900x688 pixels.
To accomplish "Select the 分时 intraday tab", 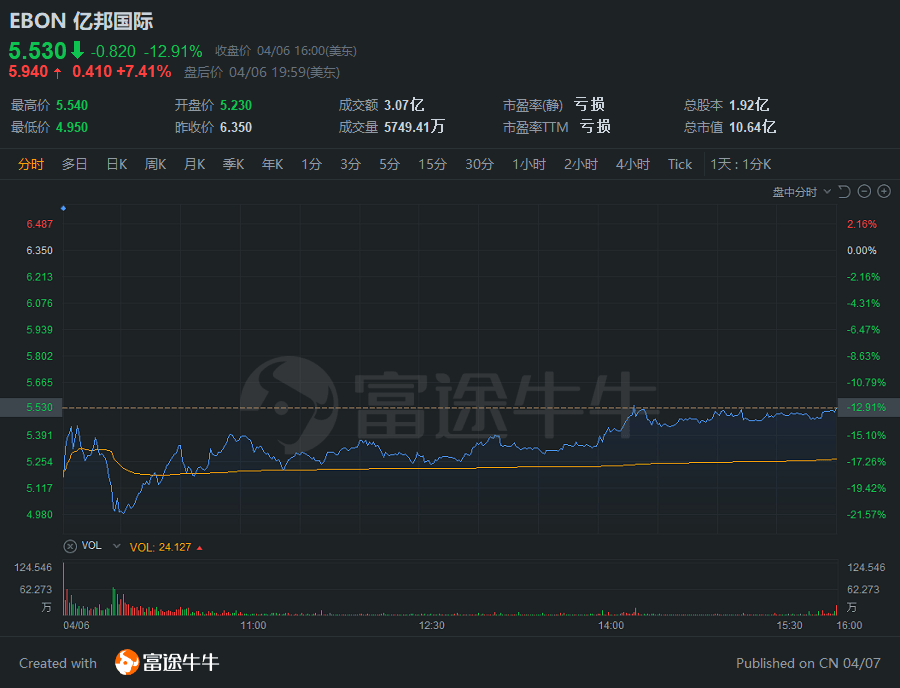I will (x=31, y=164).
